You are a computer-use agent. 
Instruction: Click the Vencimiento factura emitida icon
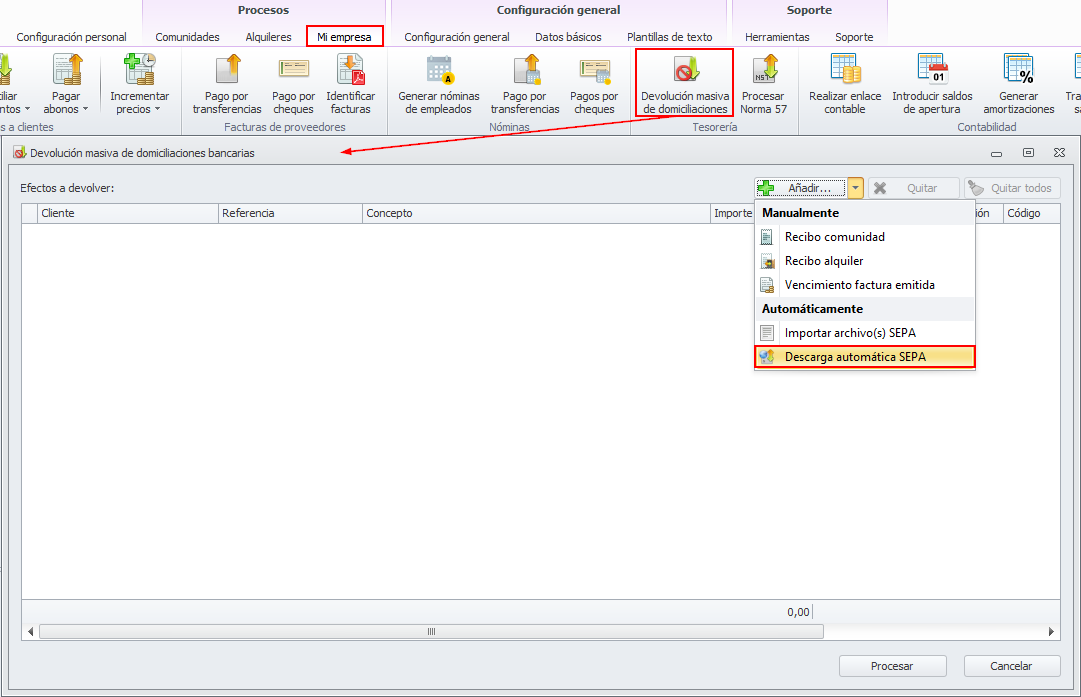tap(767, 285)
